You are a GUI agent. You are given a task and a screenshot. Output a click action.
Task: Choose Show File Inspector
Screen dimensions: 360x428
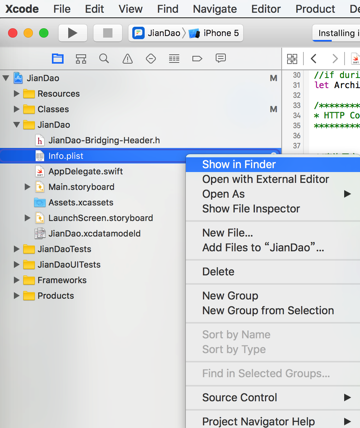pyautogui.click(x=273, y=208)
